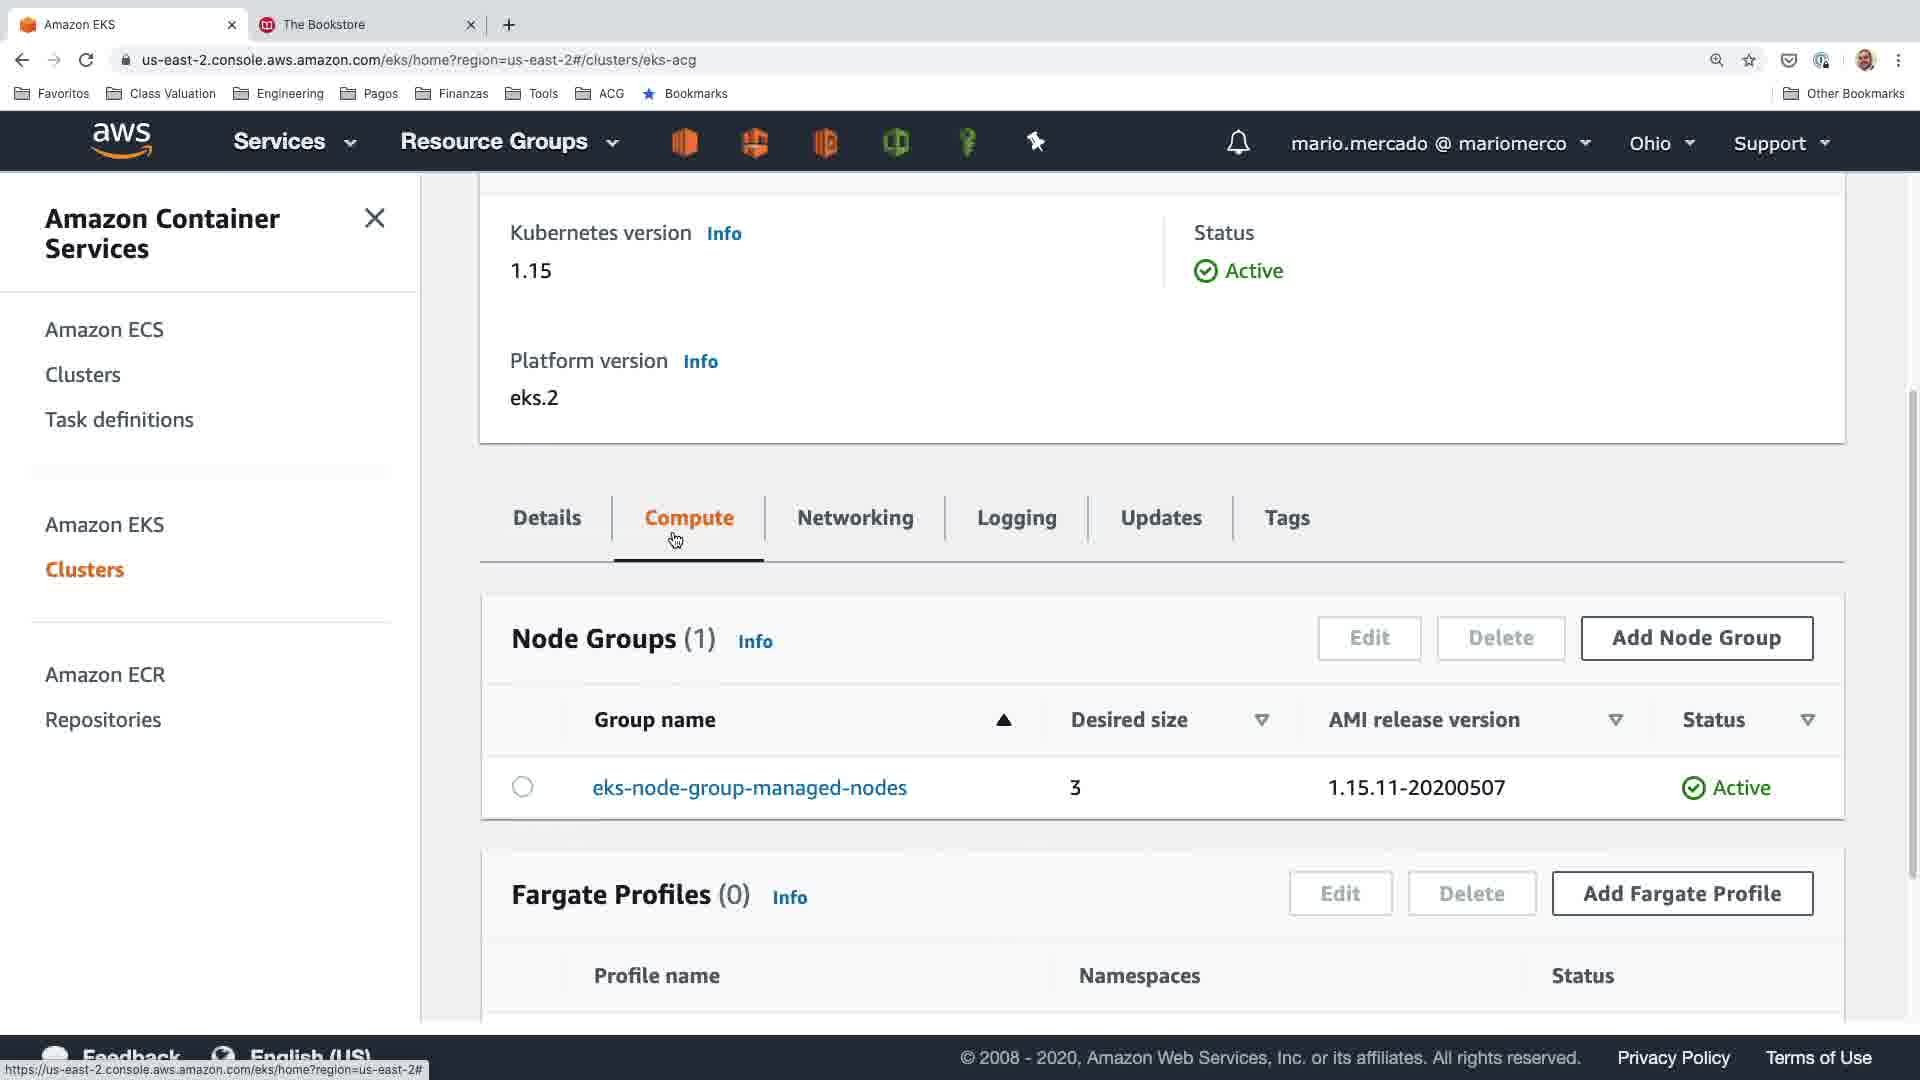Sort by Desired size column arrow

pos(1261,720)
